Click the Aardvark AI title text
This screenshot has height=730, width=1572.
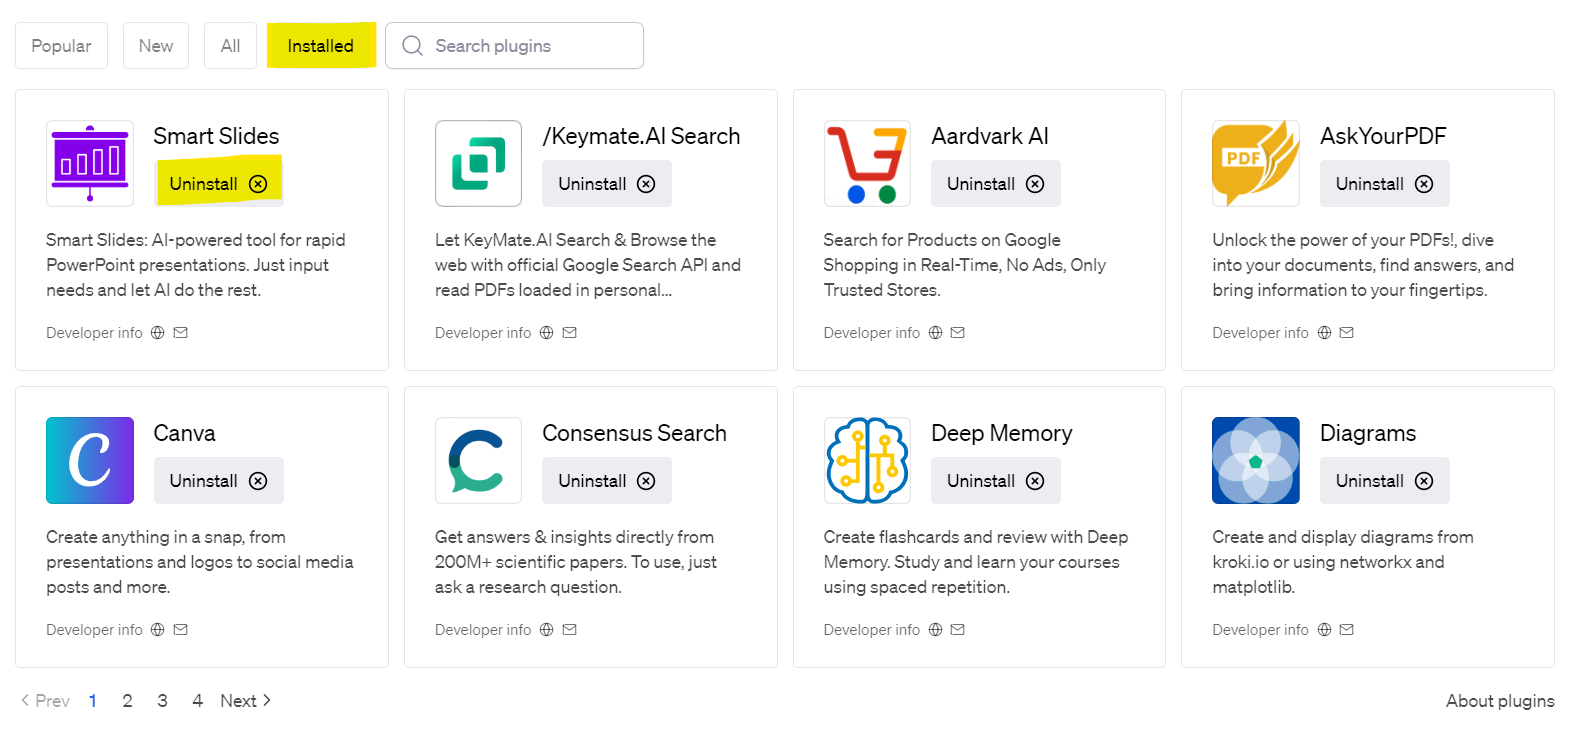coord(990,136)
